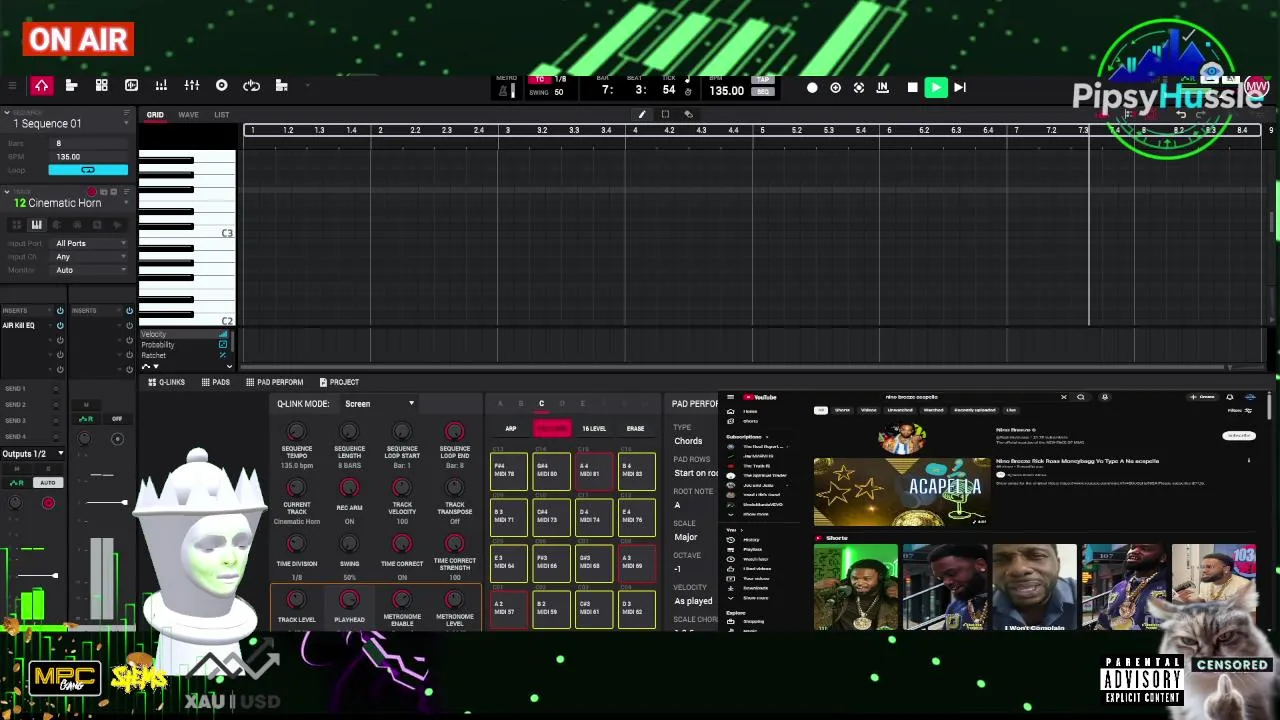Open the Input Port All Ports dropdown
Image resolution: width=1280 pixels, height=720 pixels.
(x=90, y=243)
